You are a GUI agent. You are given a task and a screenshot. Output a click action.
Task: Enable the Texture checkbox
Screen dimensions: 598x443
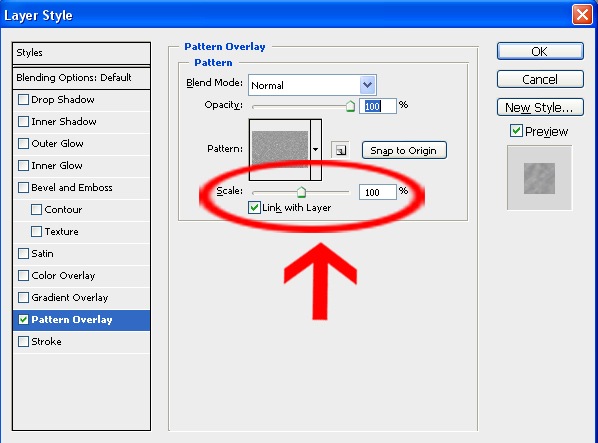tap(37, 231)
